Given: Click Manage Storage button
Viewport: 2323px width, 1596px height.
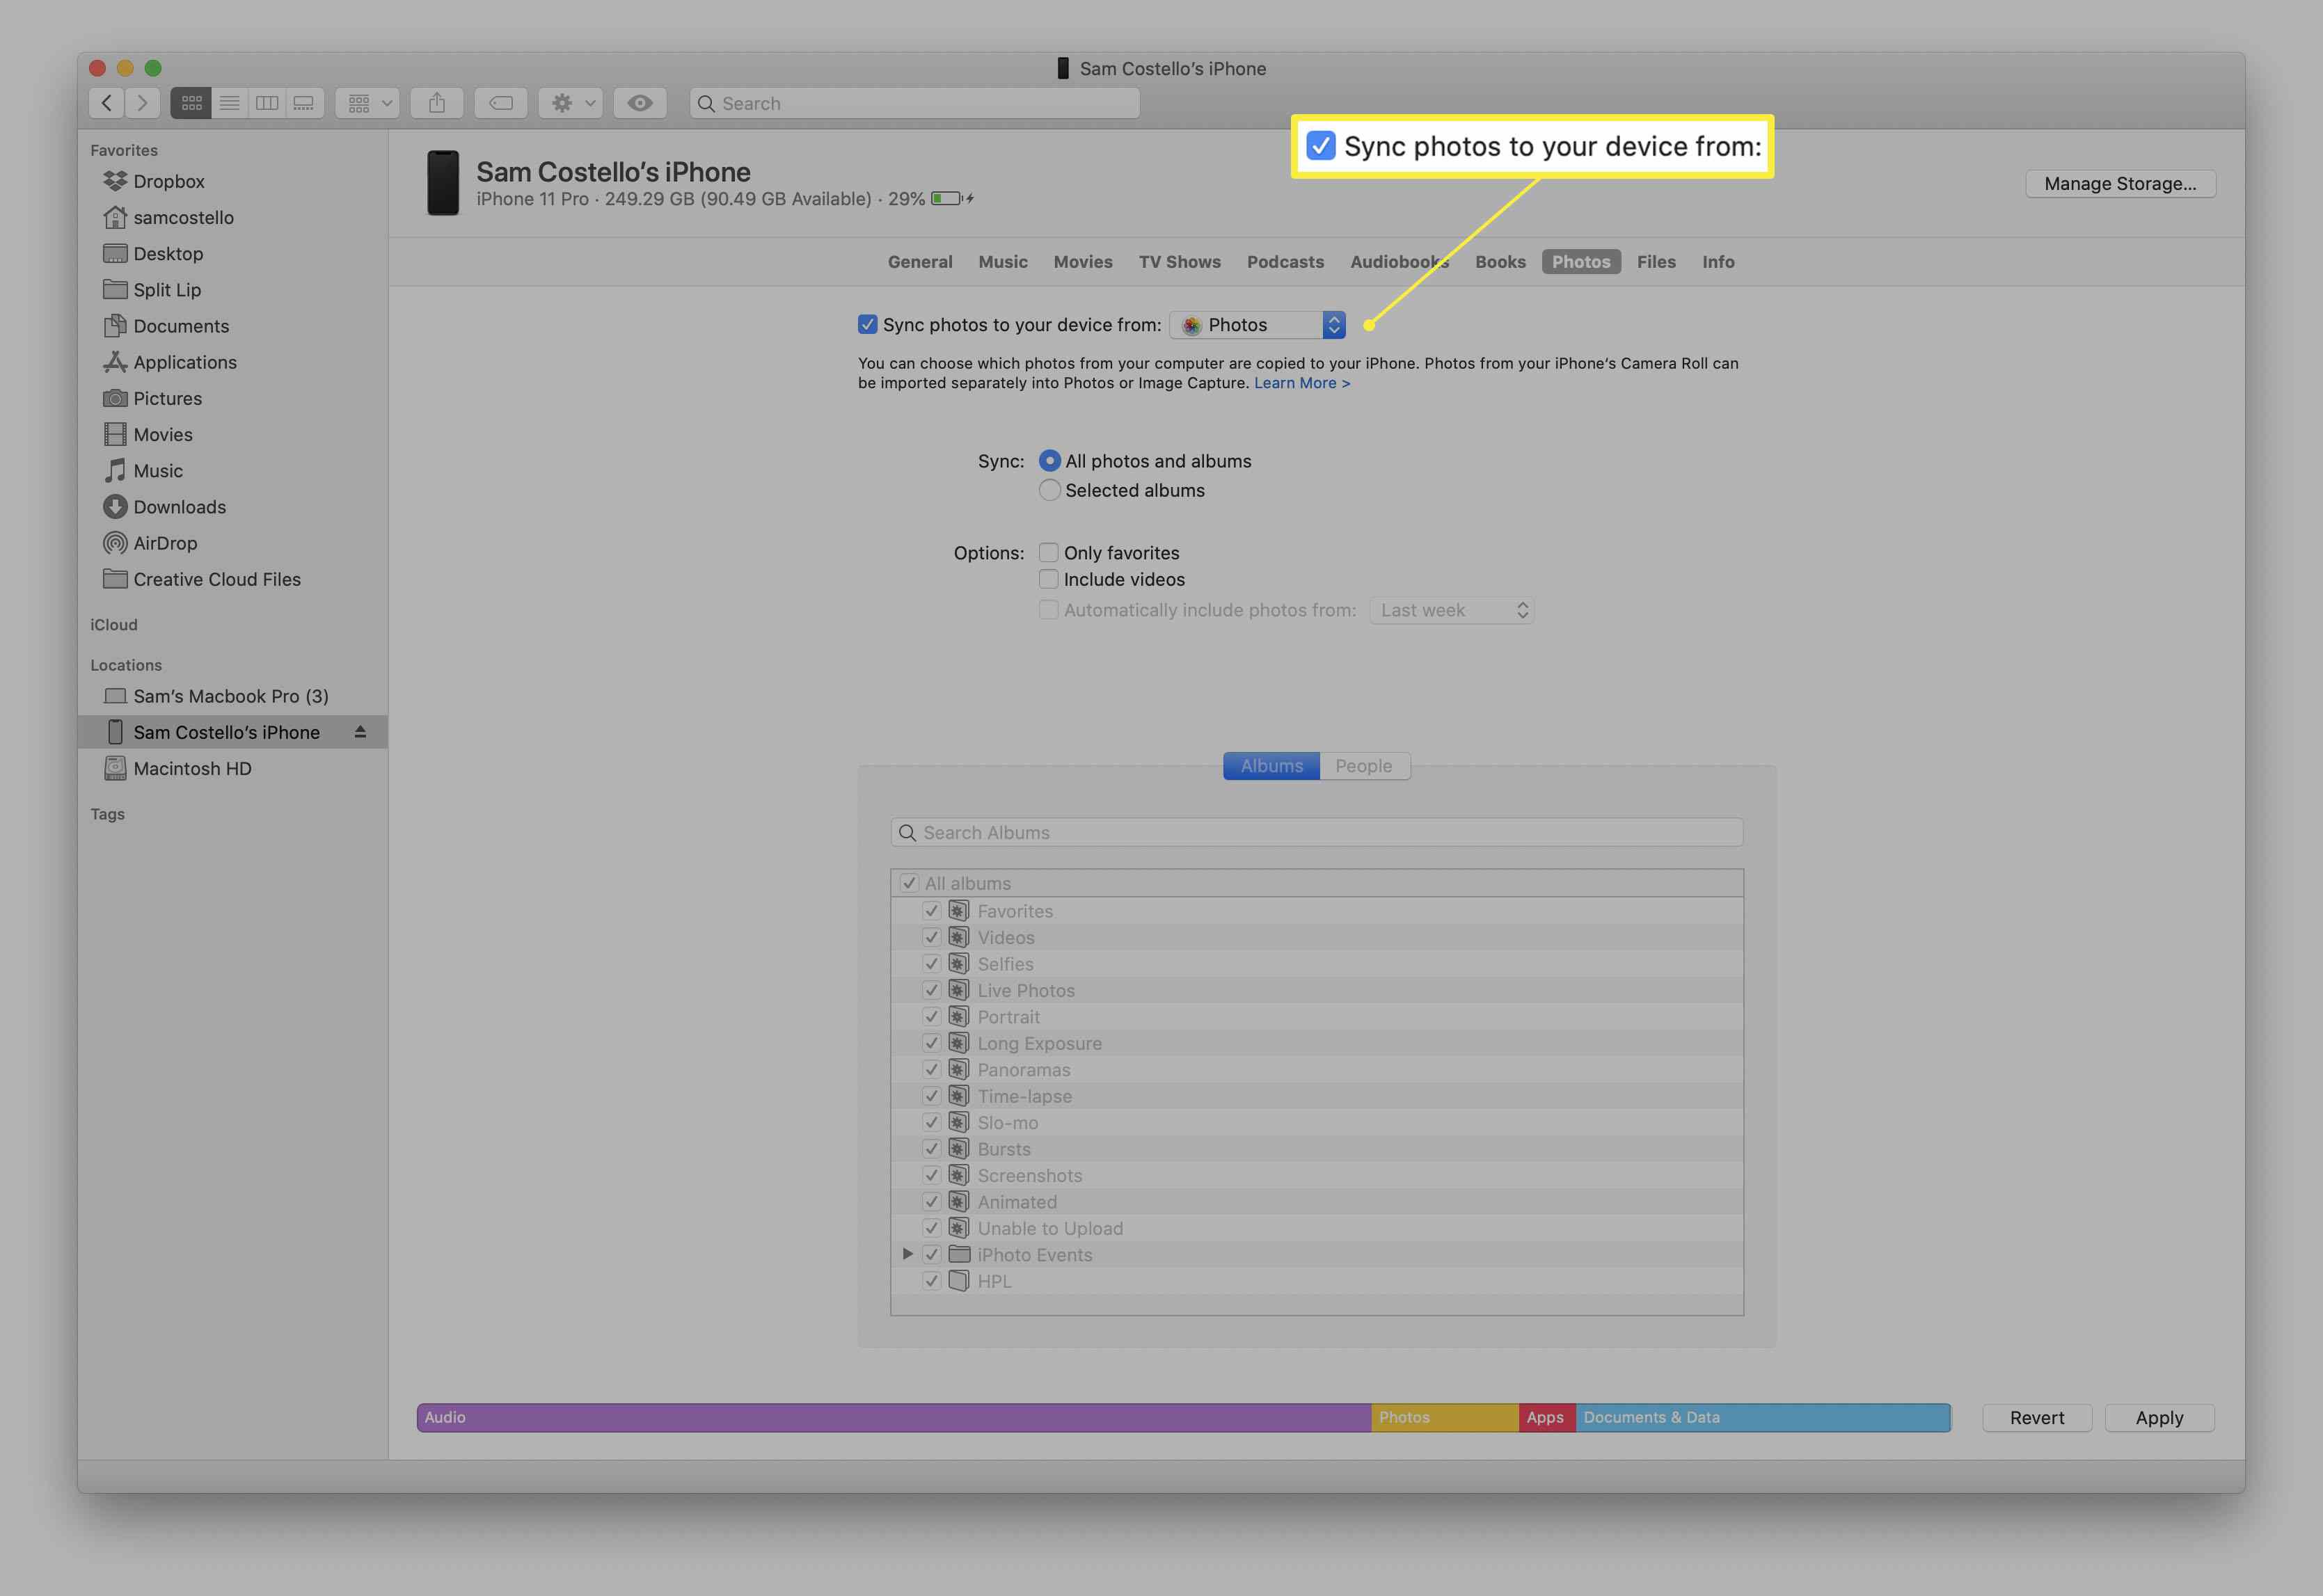Looking at the screenshot, I should (x=2120, y=183).
